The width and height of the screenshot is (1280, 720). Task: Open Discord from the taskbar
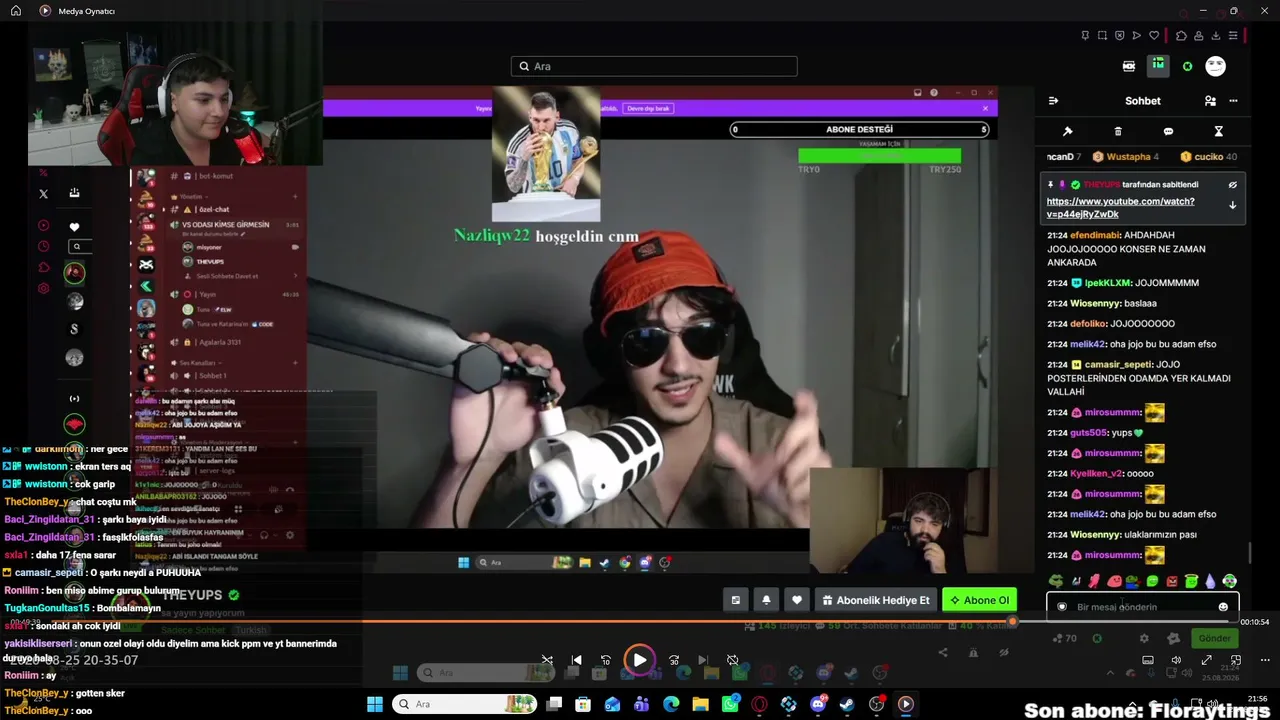tap(818, 704)
